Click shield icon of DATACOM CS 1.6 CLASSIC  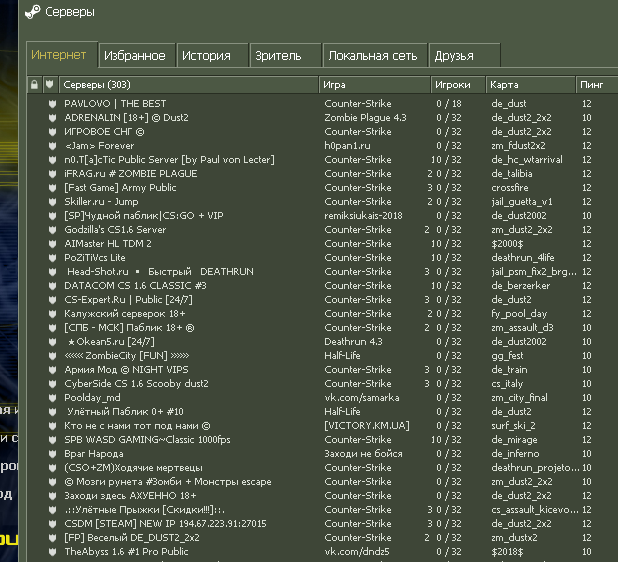52,286
